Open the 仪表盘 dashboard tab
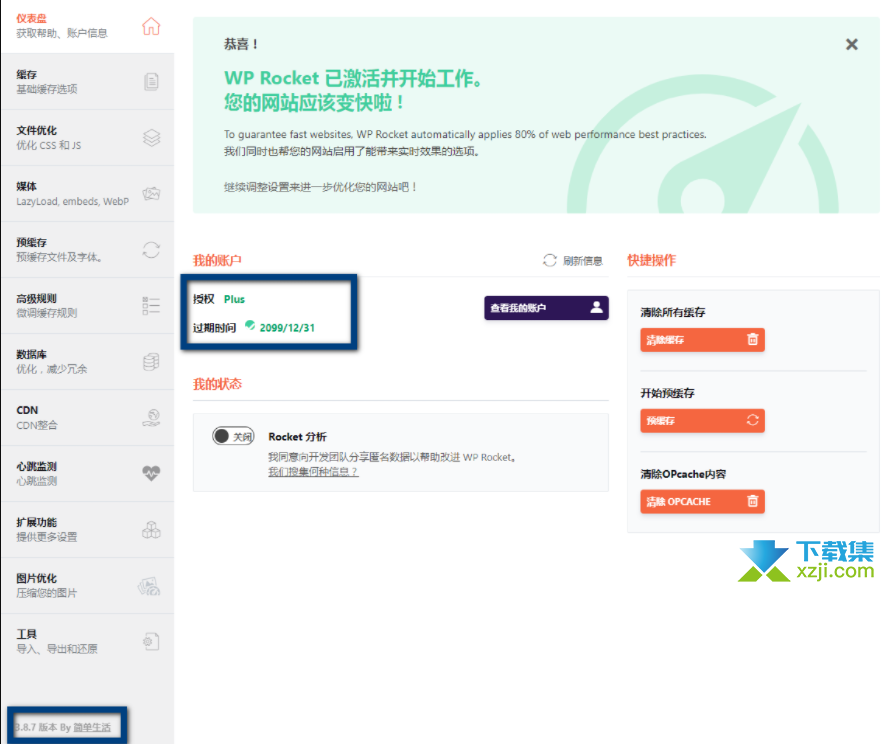This screenshot has height=744, width=892. tap(88, 26)
